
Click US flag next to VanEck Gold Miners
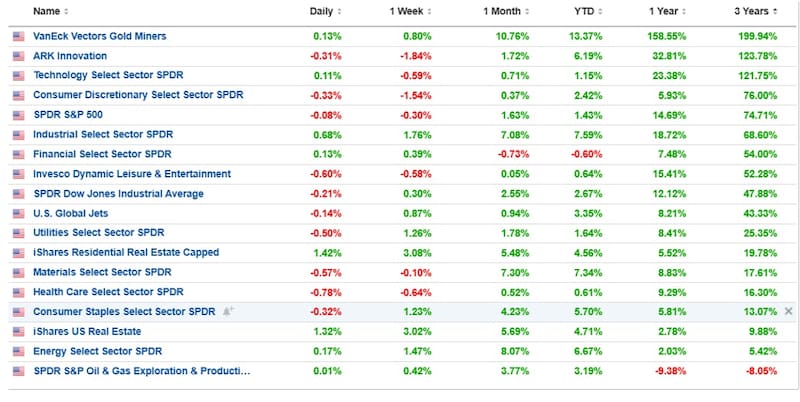(17, 37)
